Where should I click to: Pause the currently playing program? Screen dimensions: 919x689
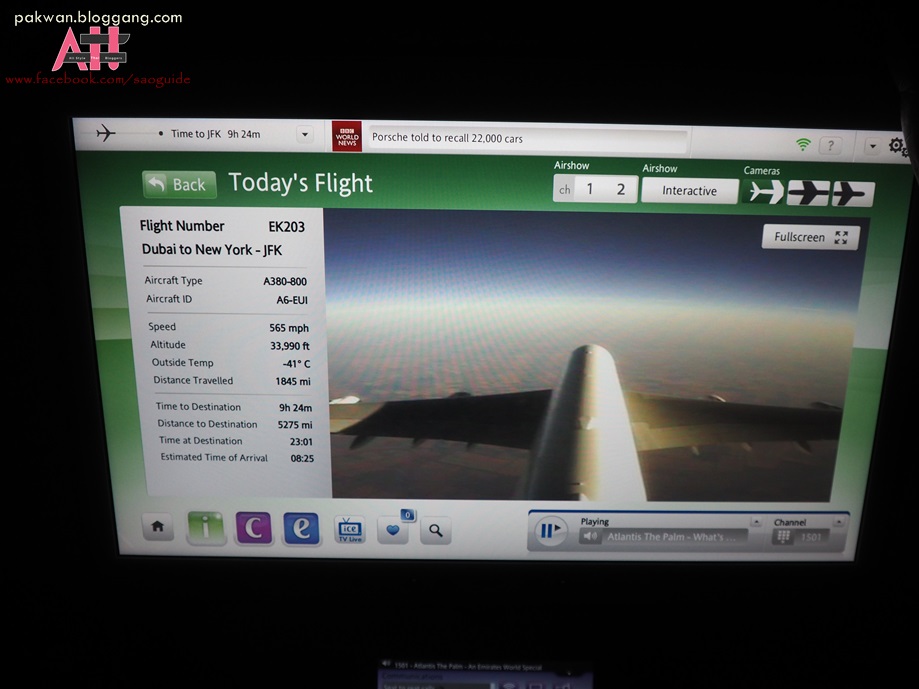coord(550,531)
